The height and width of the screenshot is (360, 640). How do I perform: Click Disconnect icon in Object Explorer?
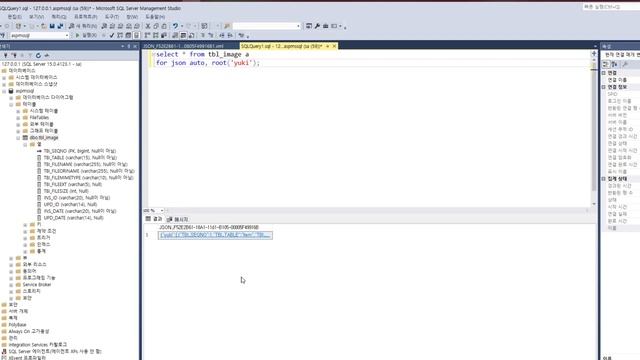pyautogui.click(x=14, y=55)
